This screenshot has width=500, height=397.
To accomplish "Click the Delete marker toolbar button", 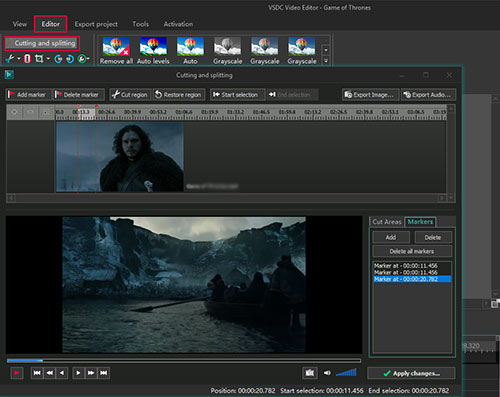I will tap(79, 95).
